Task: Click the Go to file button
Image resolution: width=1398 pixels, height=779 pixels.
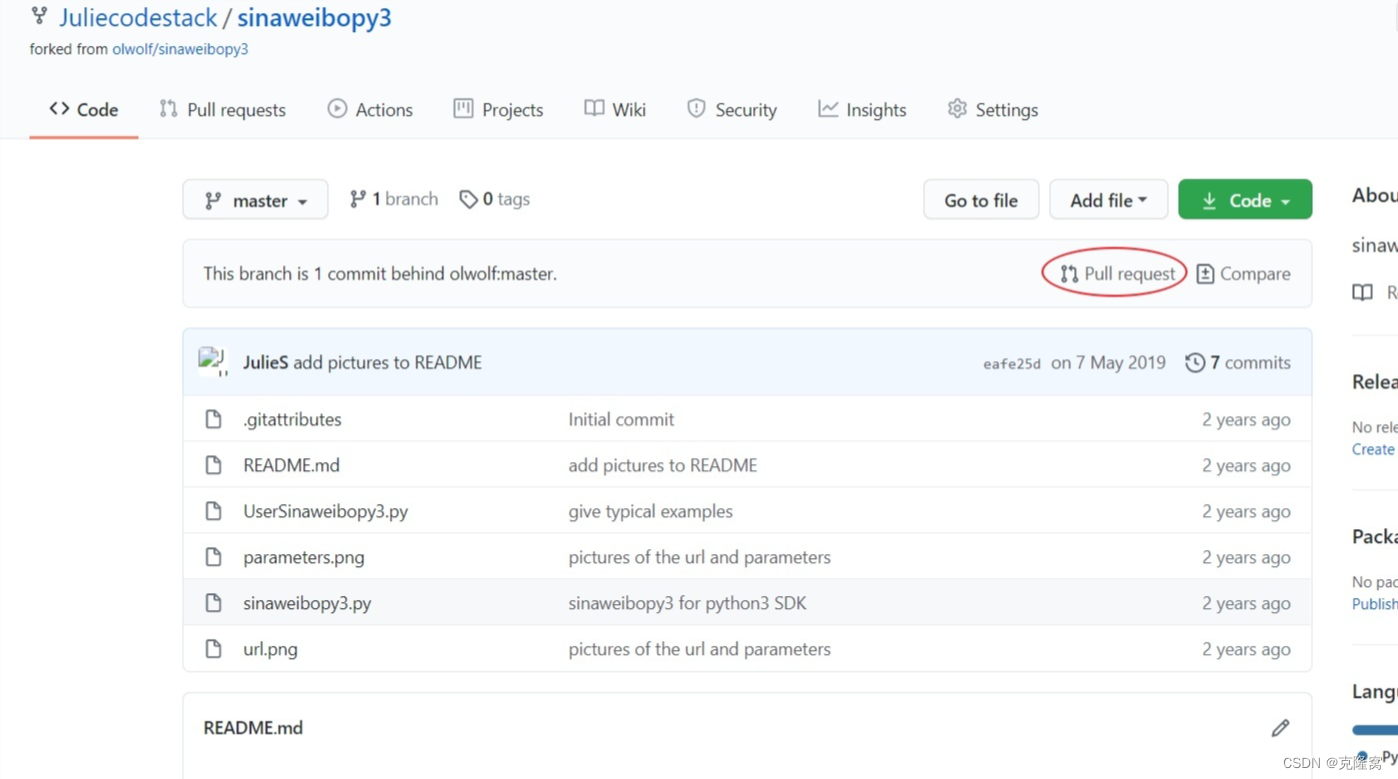Action: [981, 200]
